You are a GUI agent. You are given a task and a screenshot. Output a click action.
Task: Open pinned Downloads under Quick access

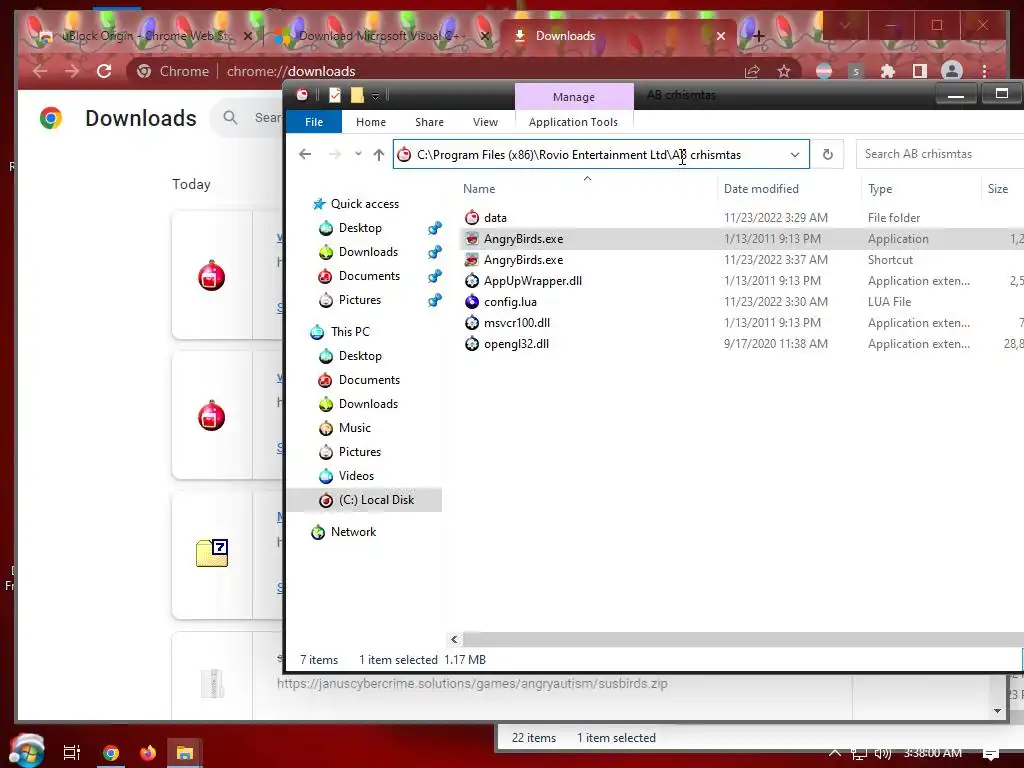pyautogui.click(x=368, y=252)
